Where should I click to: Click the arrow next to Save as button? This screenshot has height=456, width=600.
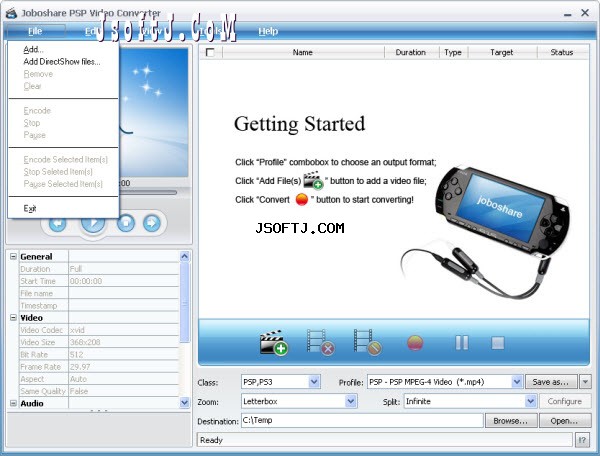tap(585, 381)
